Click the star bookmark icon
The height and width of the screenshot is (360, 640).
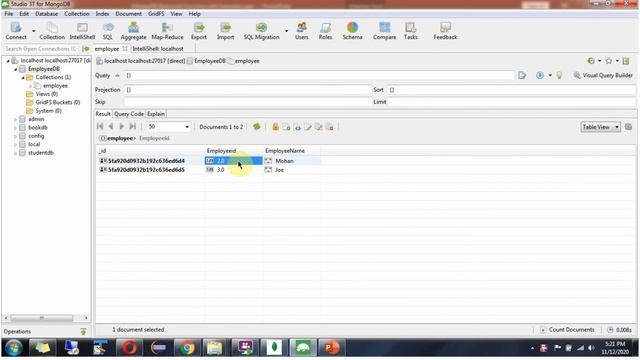click(609, 61)
